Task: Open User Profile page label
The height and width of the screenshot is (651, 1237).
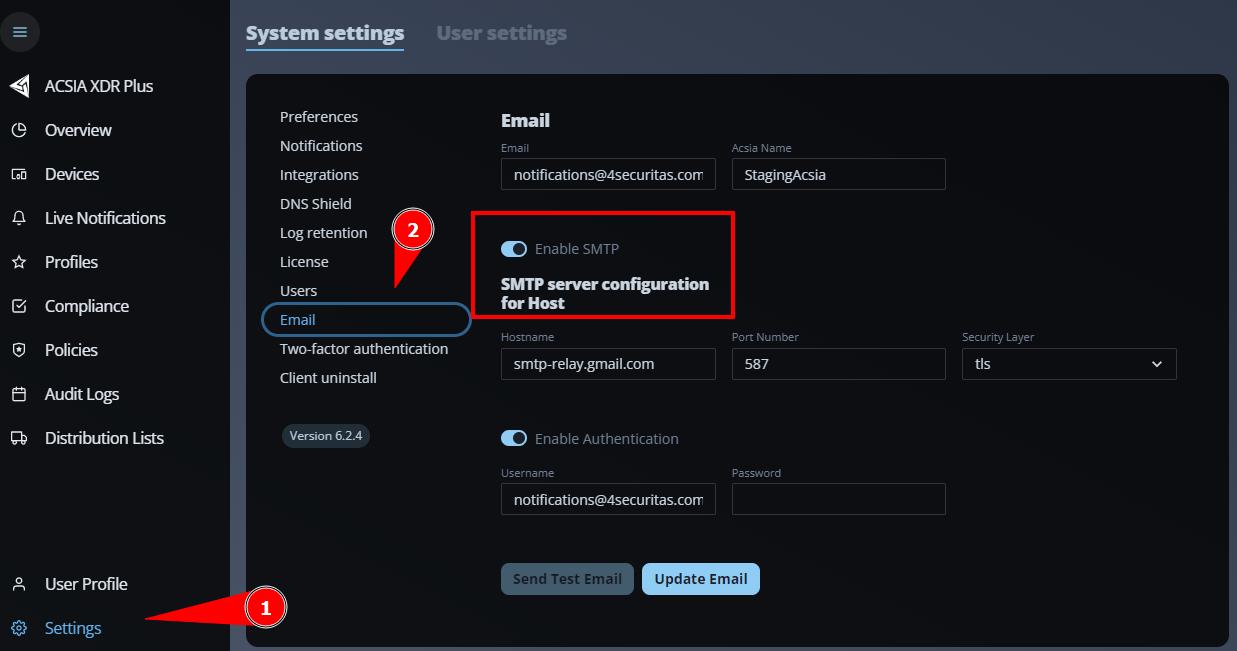Action: (86, 584)
